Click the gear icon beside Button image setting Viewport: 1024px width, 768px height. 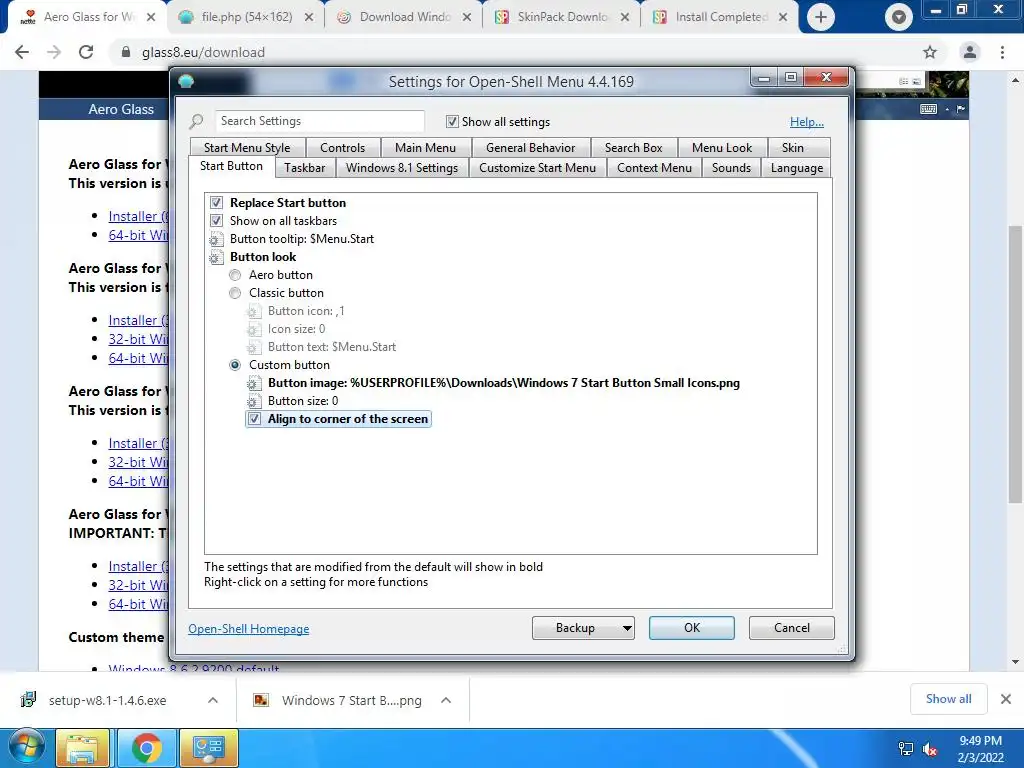254,383
